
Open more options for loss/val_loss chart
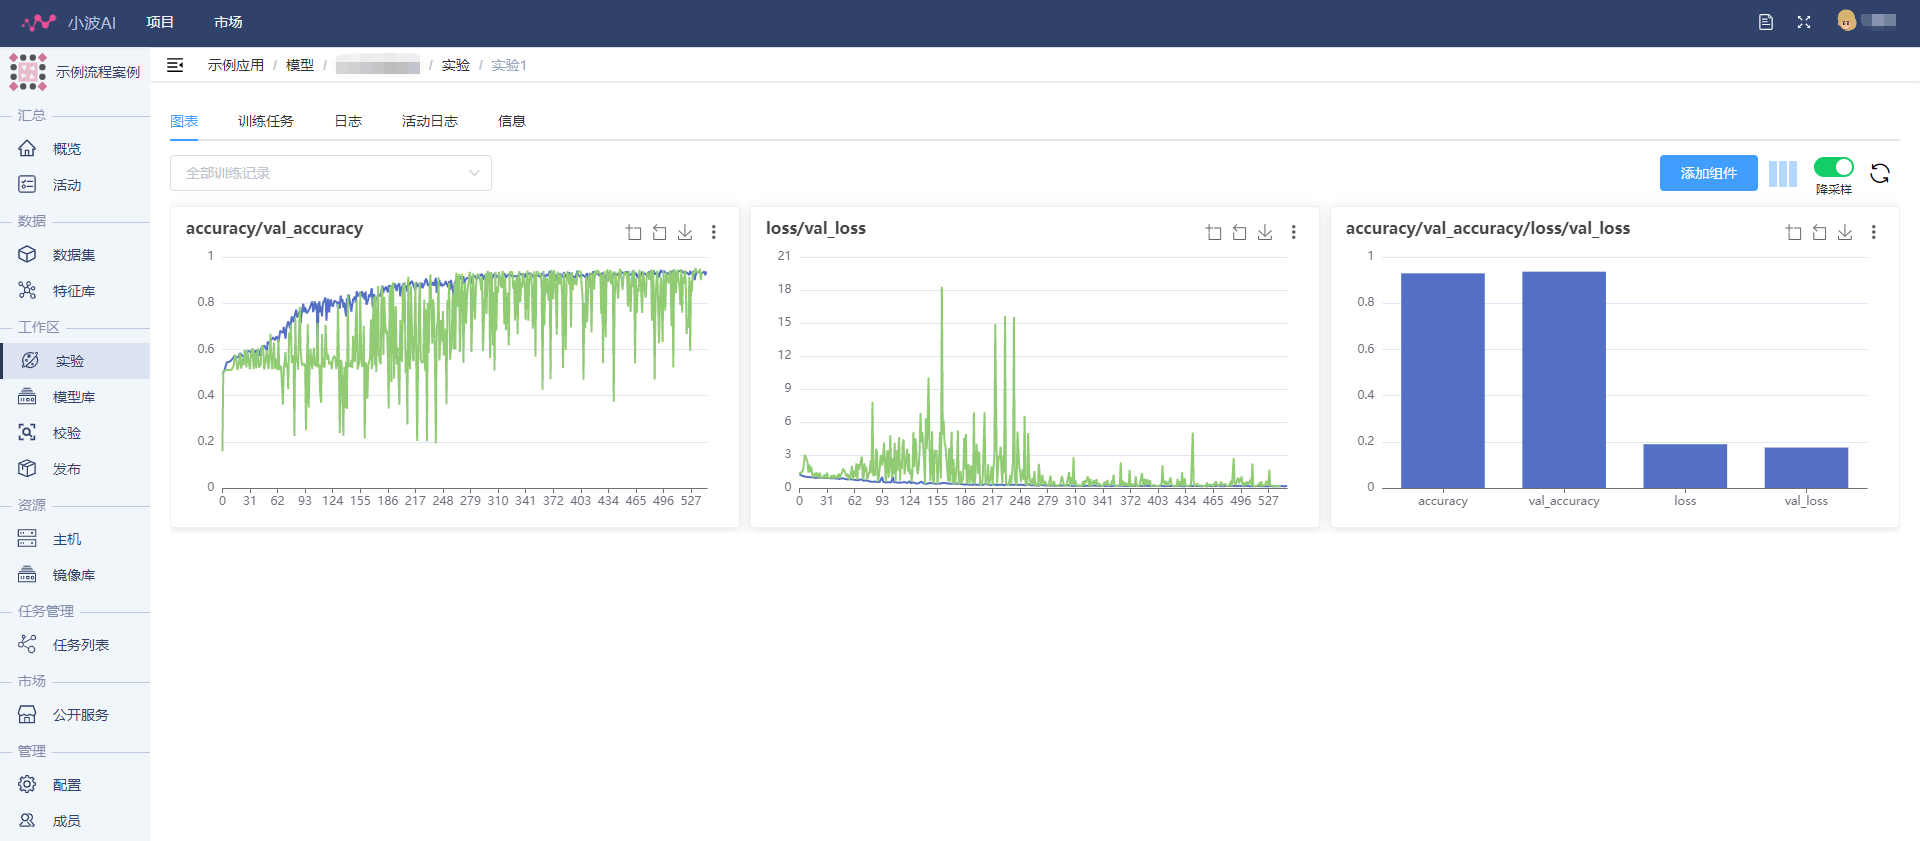pyautogui.click(x=1294, y=232)
